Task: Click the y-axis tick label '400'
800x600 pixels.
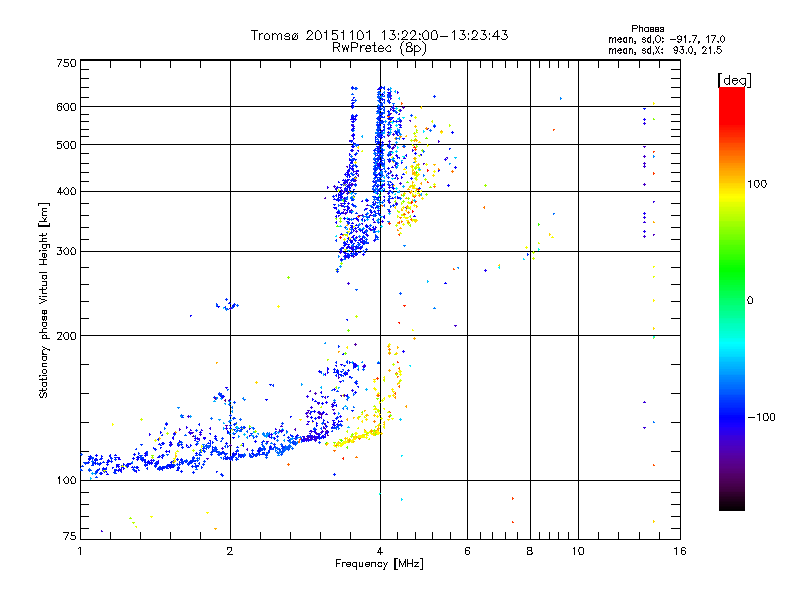Action: tap(66, 192)
